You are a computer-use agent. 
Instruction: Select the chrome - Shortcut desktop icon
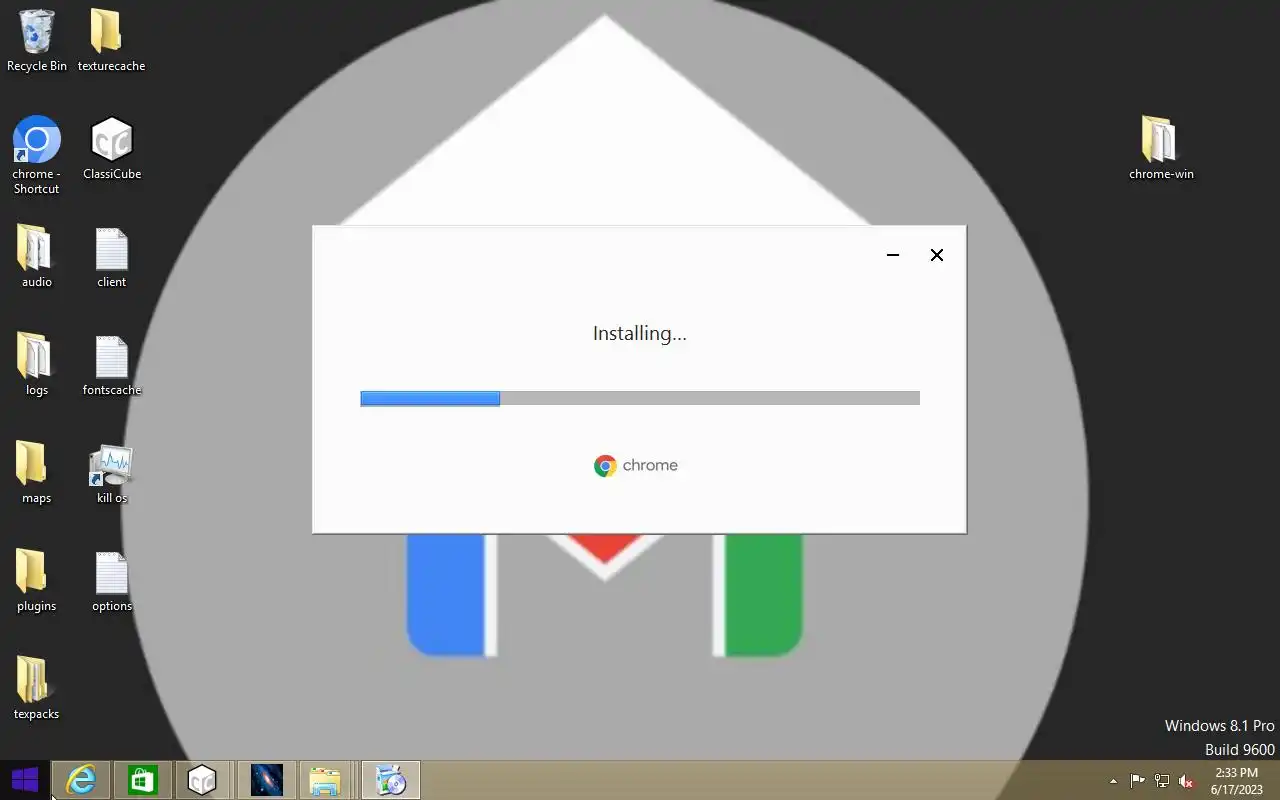click(x=37, y=155)
